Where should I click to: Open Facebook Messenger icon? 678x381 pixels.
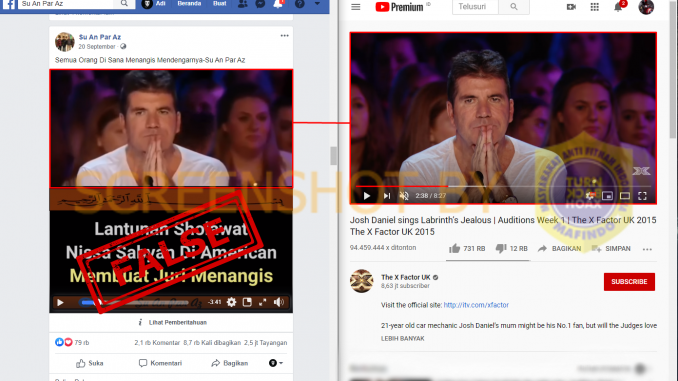click(x=260, y=4)
